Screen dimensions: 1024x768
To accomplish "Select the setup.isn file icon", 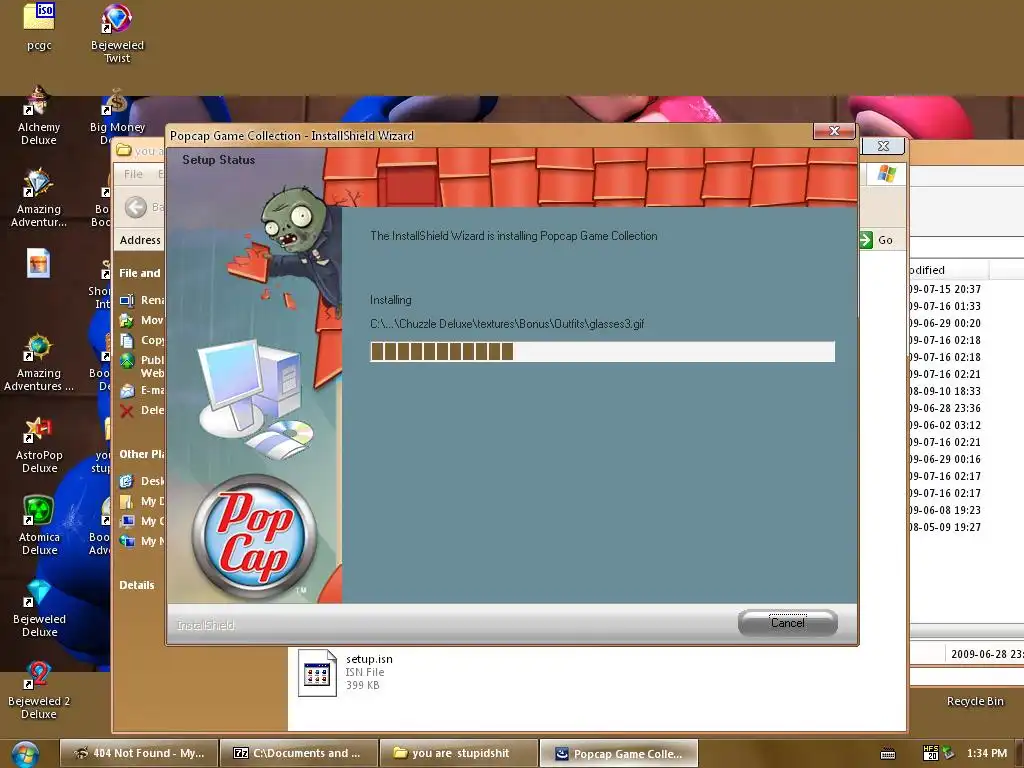I will pyautogui.click(x=317, y=673).
